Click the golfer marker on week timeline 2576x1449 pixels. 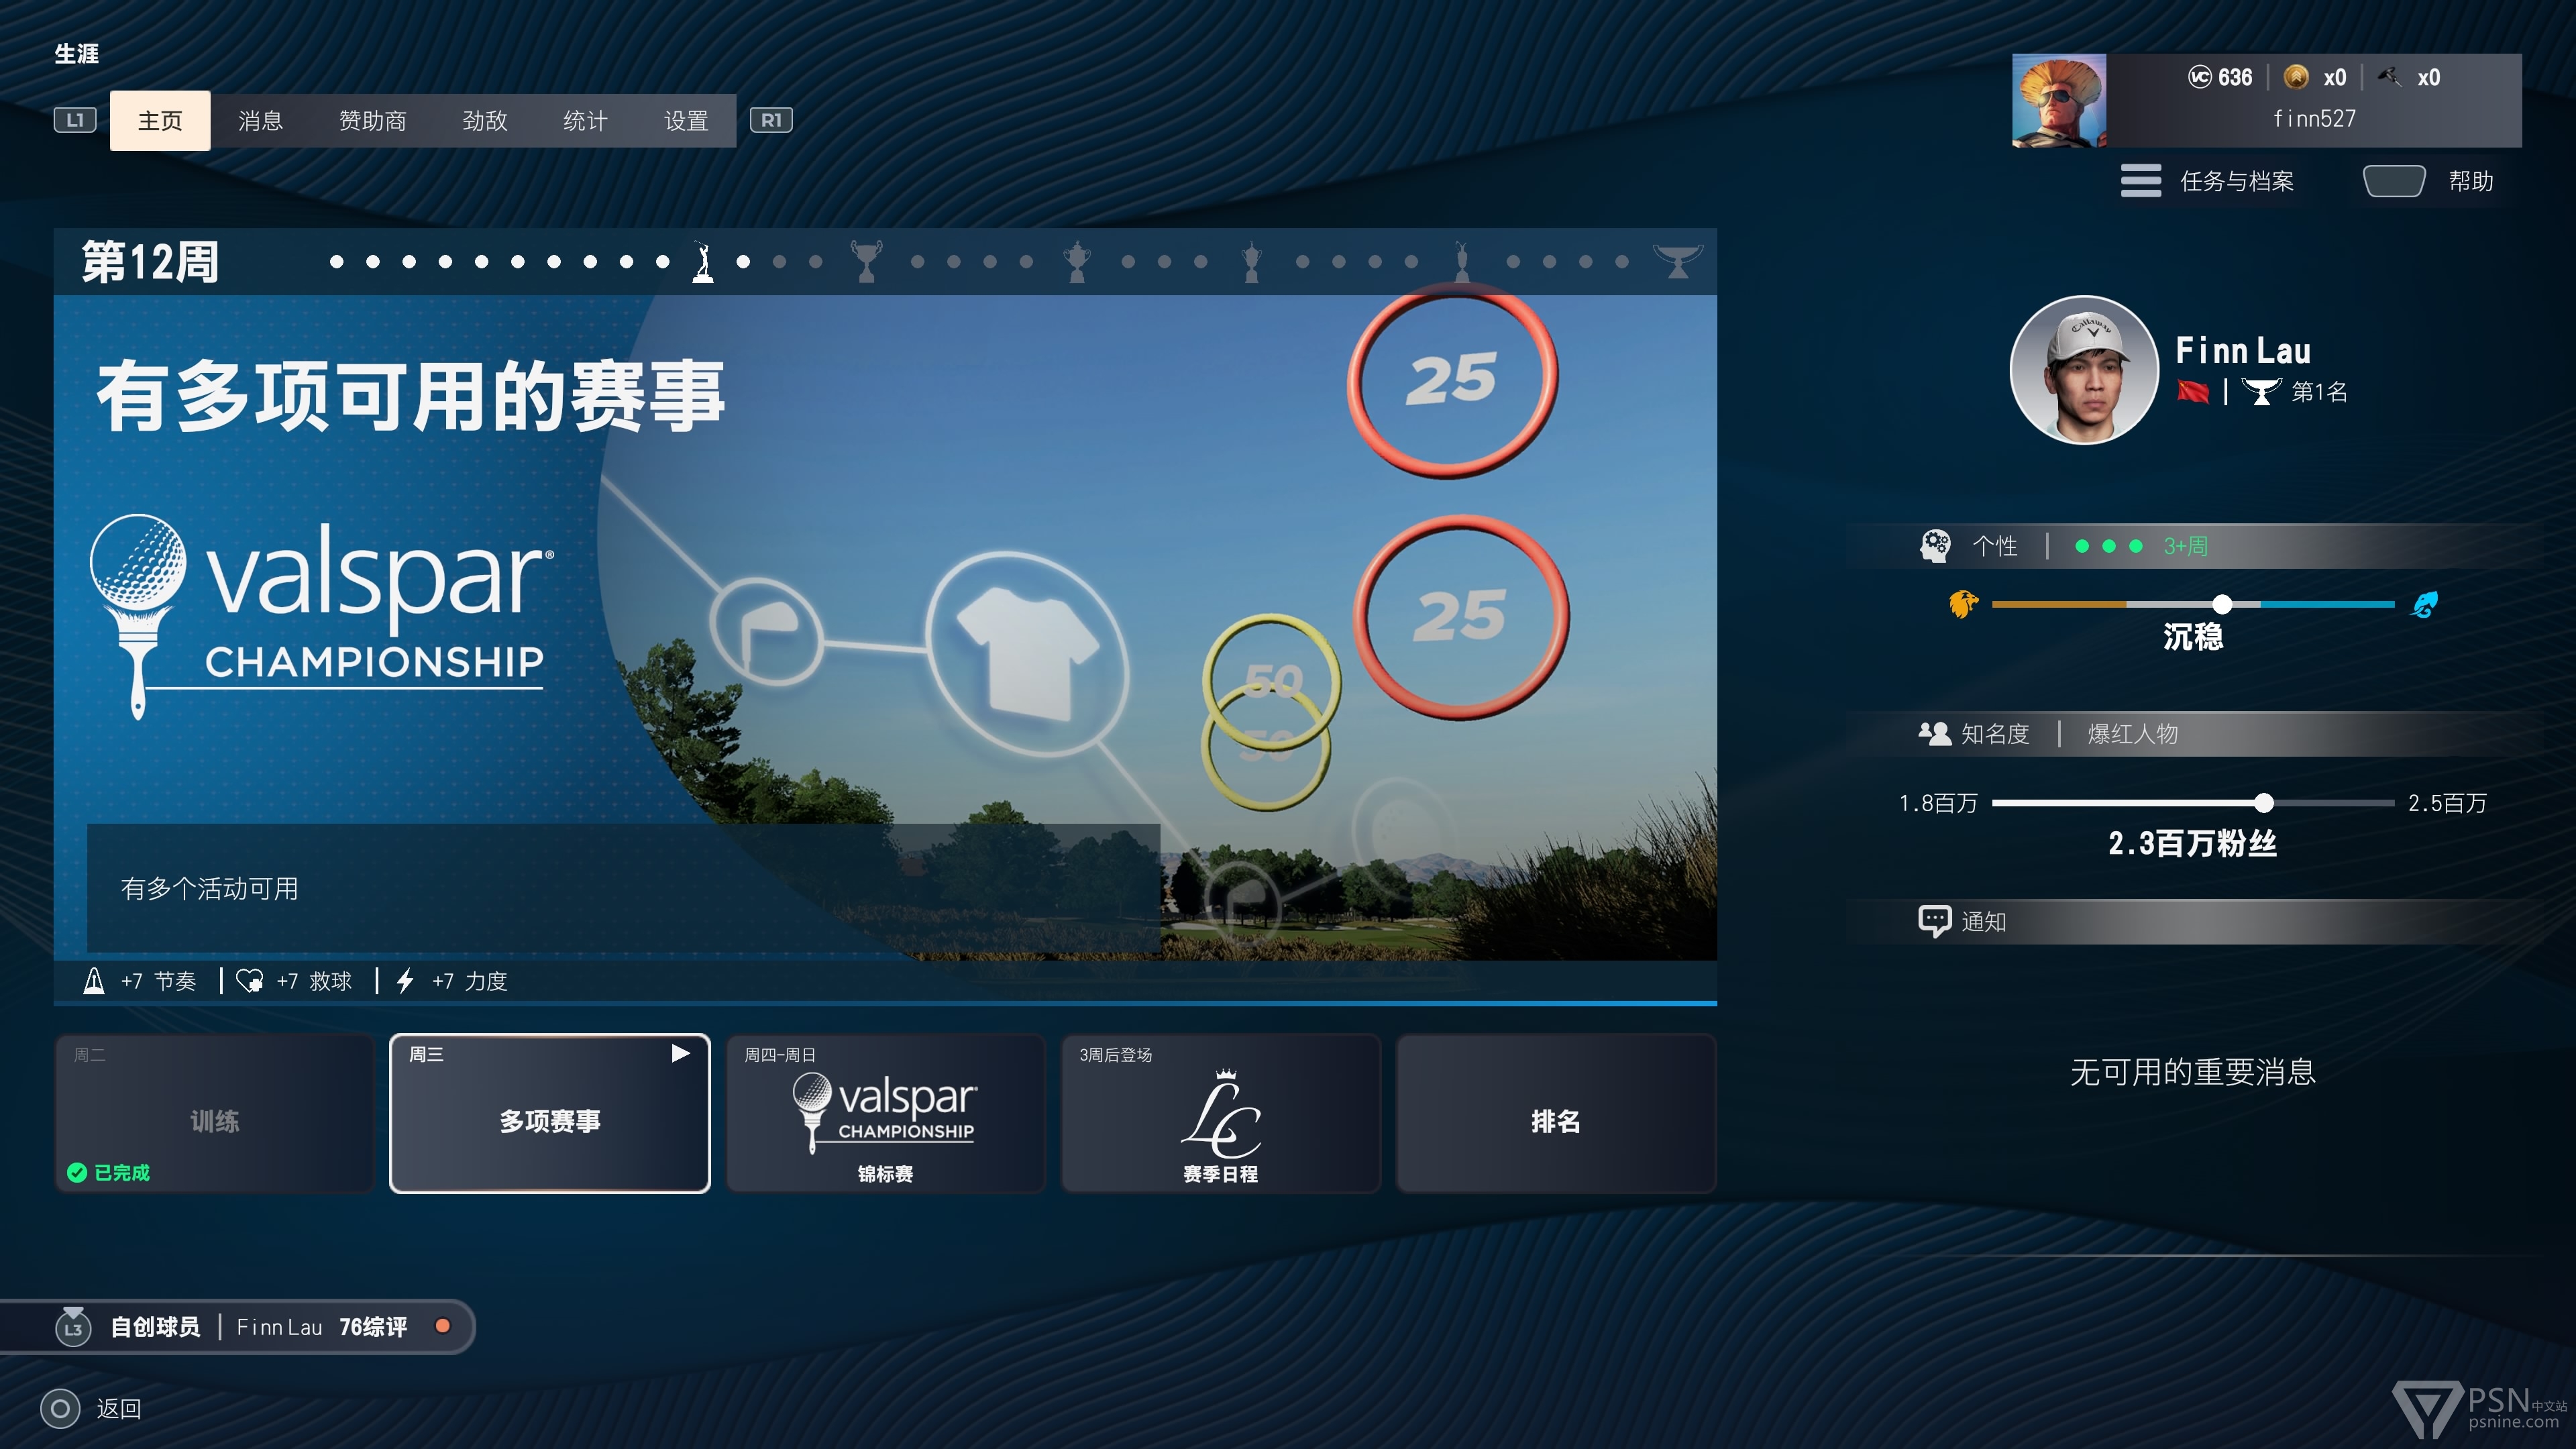703,262
